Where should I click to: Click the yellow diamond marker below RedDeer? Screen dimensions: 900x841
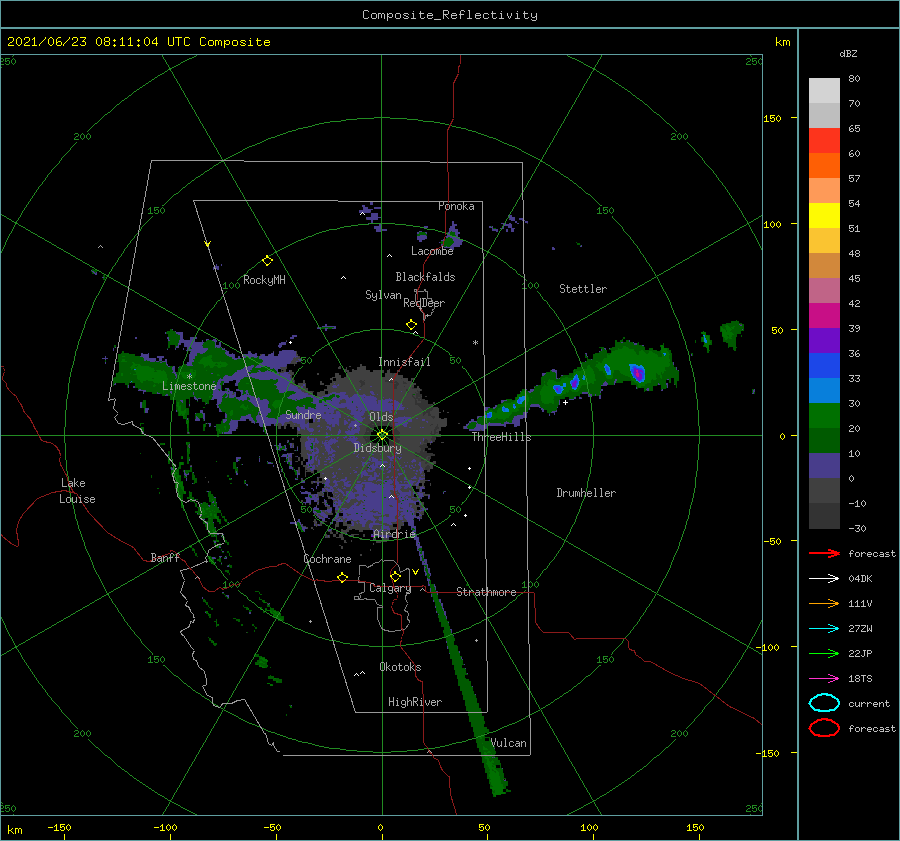pyautogui.click(x=411, y=325)
